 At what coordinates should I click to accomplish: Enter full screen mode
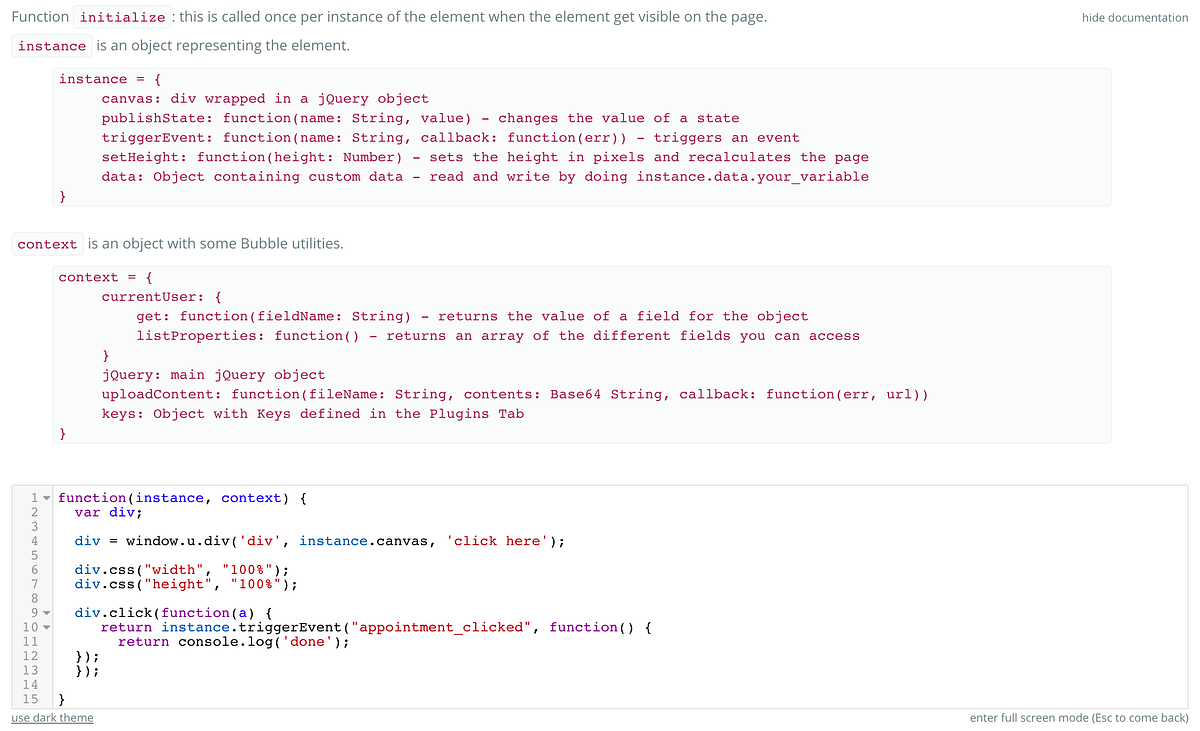pos(1078,718)
